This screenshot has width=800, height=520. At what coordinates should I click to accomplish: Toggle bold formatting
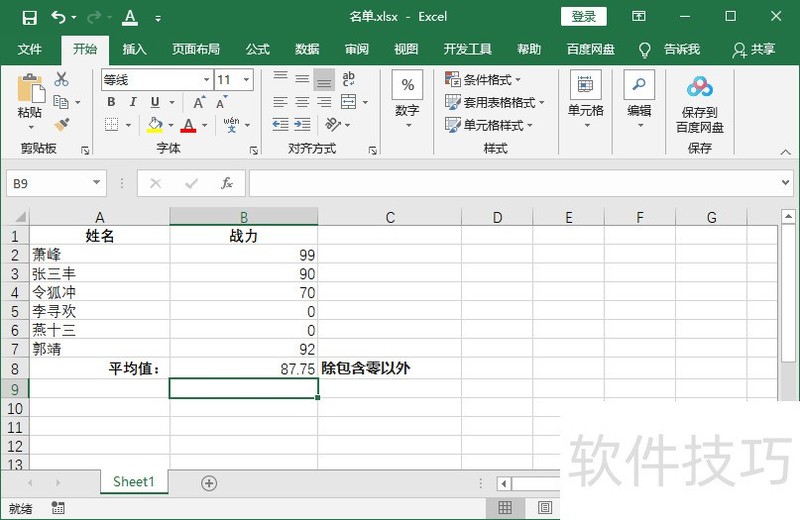pyautogui.click(x=111, y=102)
